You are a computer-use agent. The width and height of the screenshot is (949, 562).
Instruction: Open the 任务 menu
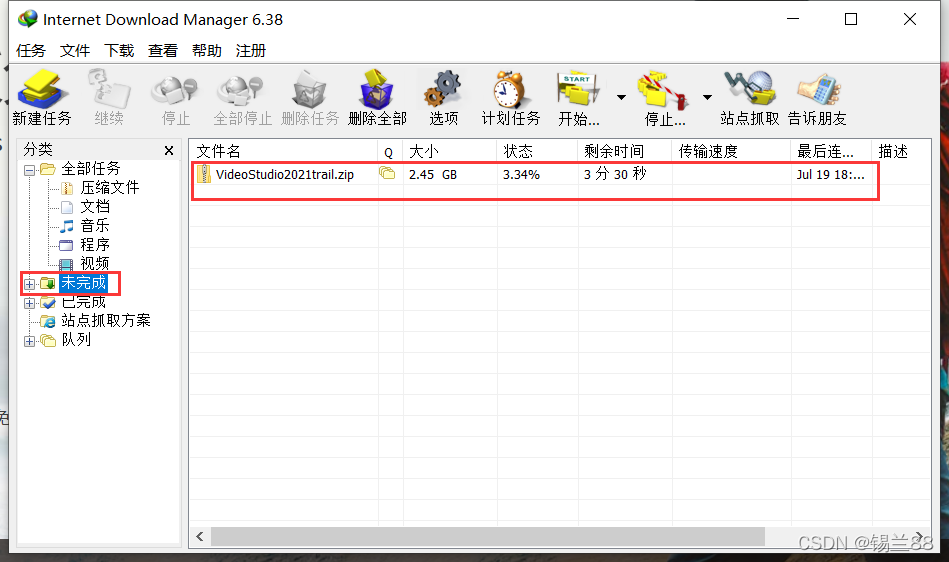31,51
